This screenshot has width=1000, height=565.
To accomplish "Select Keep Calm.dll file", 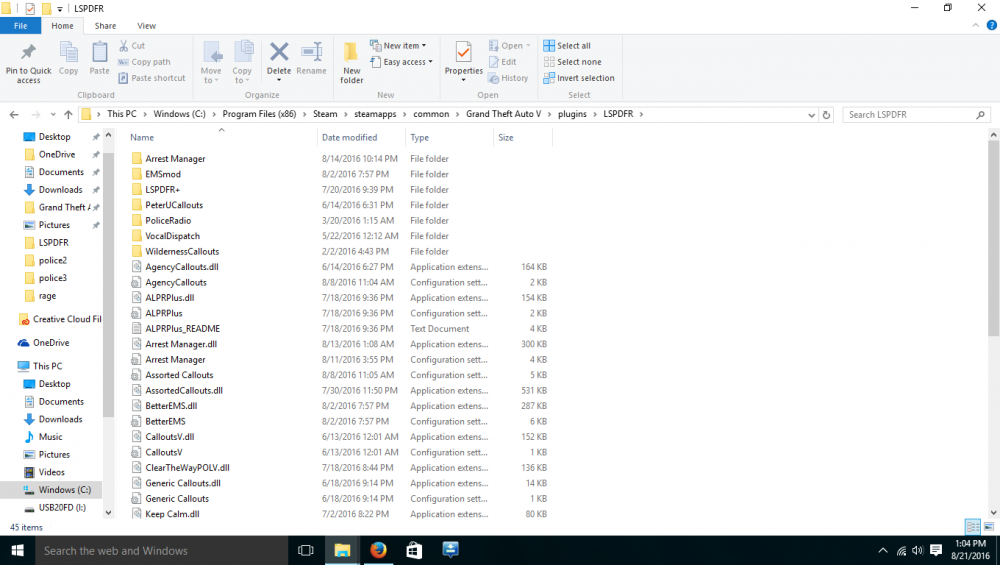I will [x=172, y=514].
